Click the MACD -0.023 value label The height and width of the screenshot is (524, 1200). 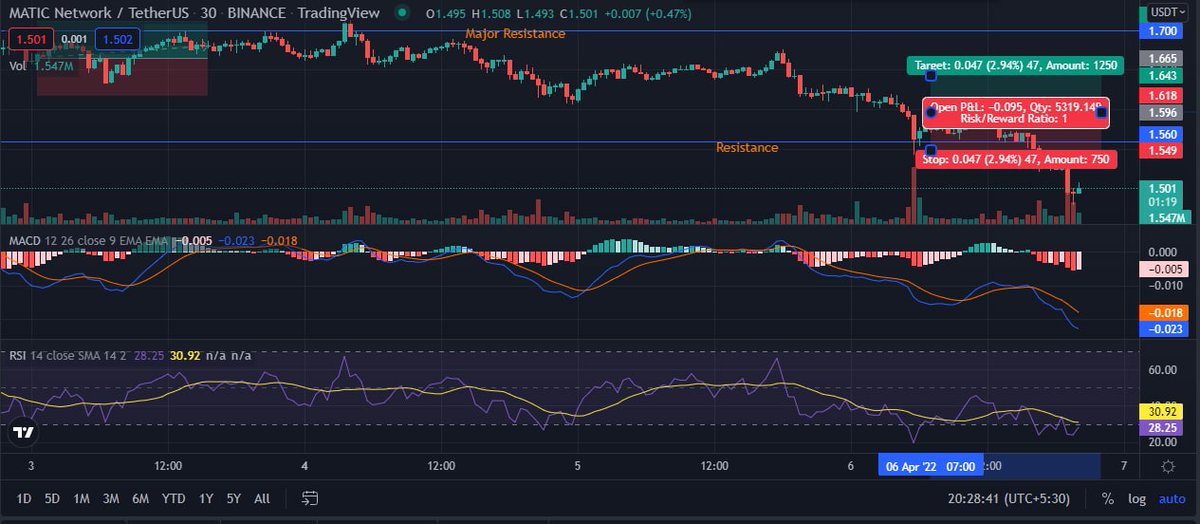point(1163,328)
